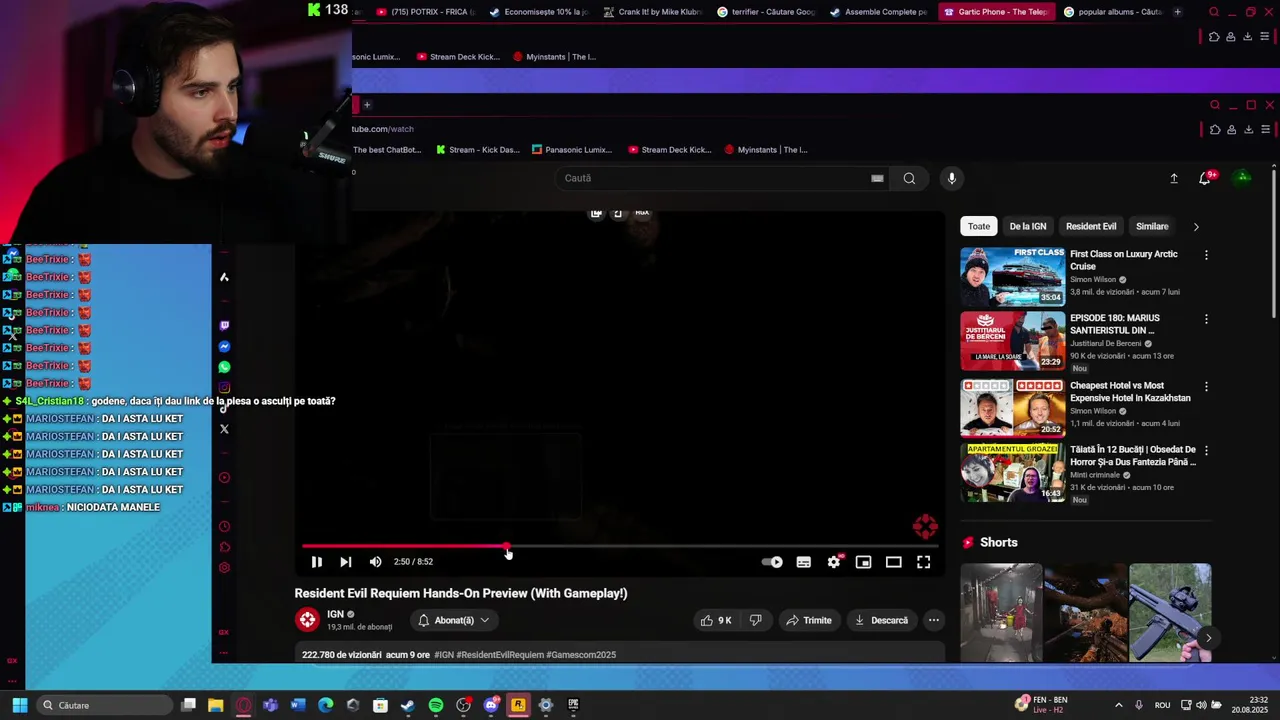
Task: Open Messenger icon in browser sidebar
Action: click(x=224, y=347)
